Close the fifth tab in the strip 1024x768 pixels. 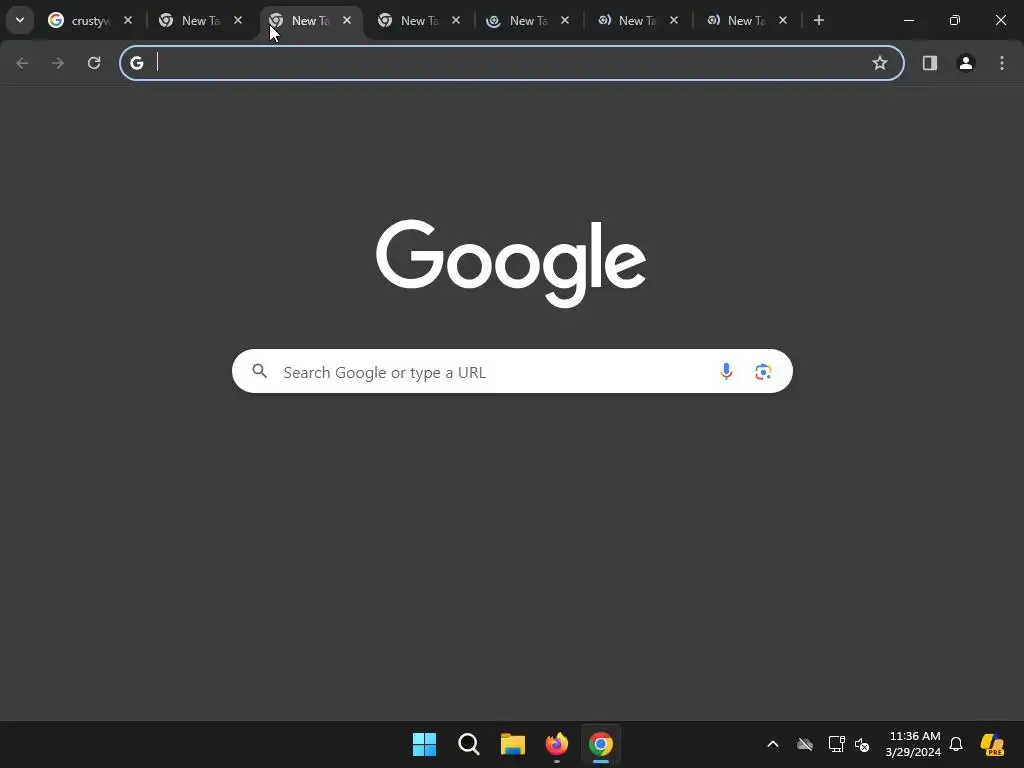coord(565,20)
